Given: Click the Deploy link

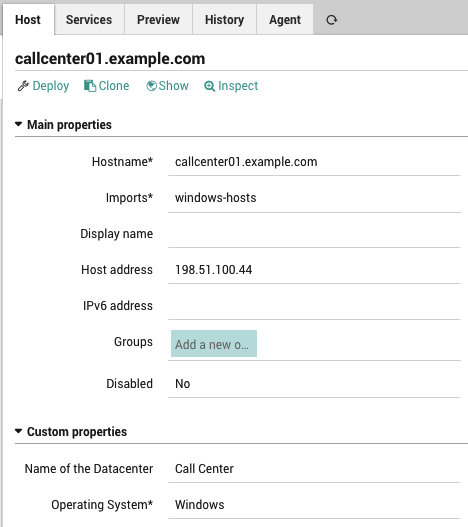Looking at the screenshot, I should click(51, 86).
